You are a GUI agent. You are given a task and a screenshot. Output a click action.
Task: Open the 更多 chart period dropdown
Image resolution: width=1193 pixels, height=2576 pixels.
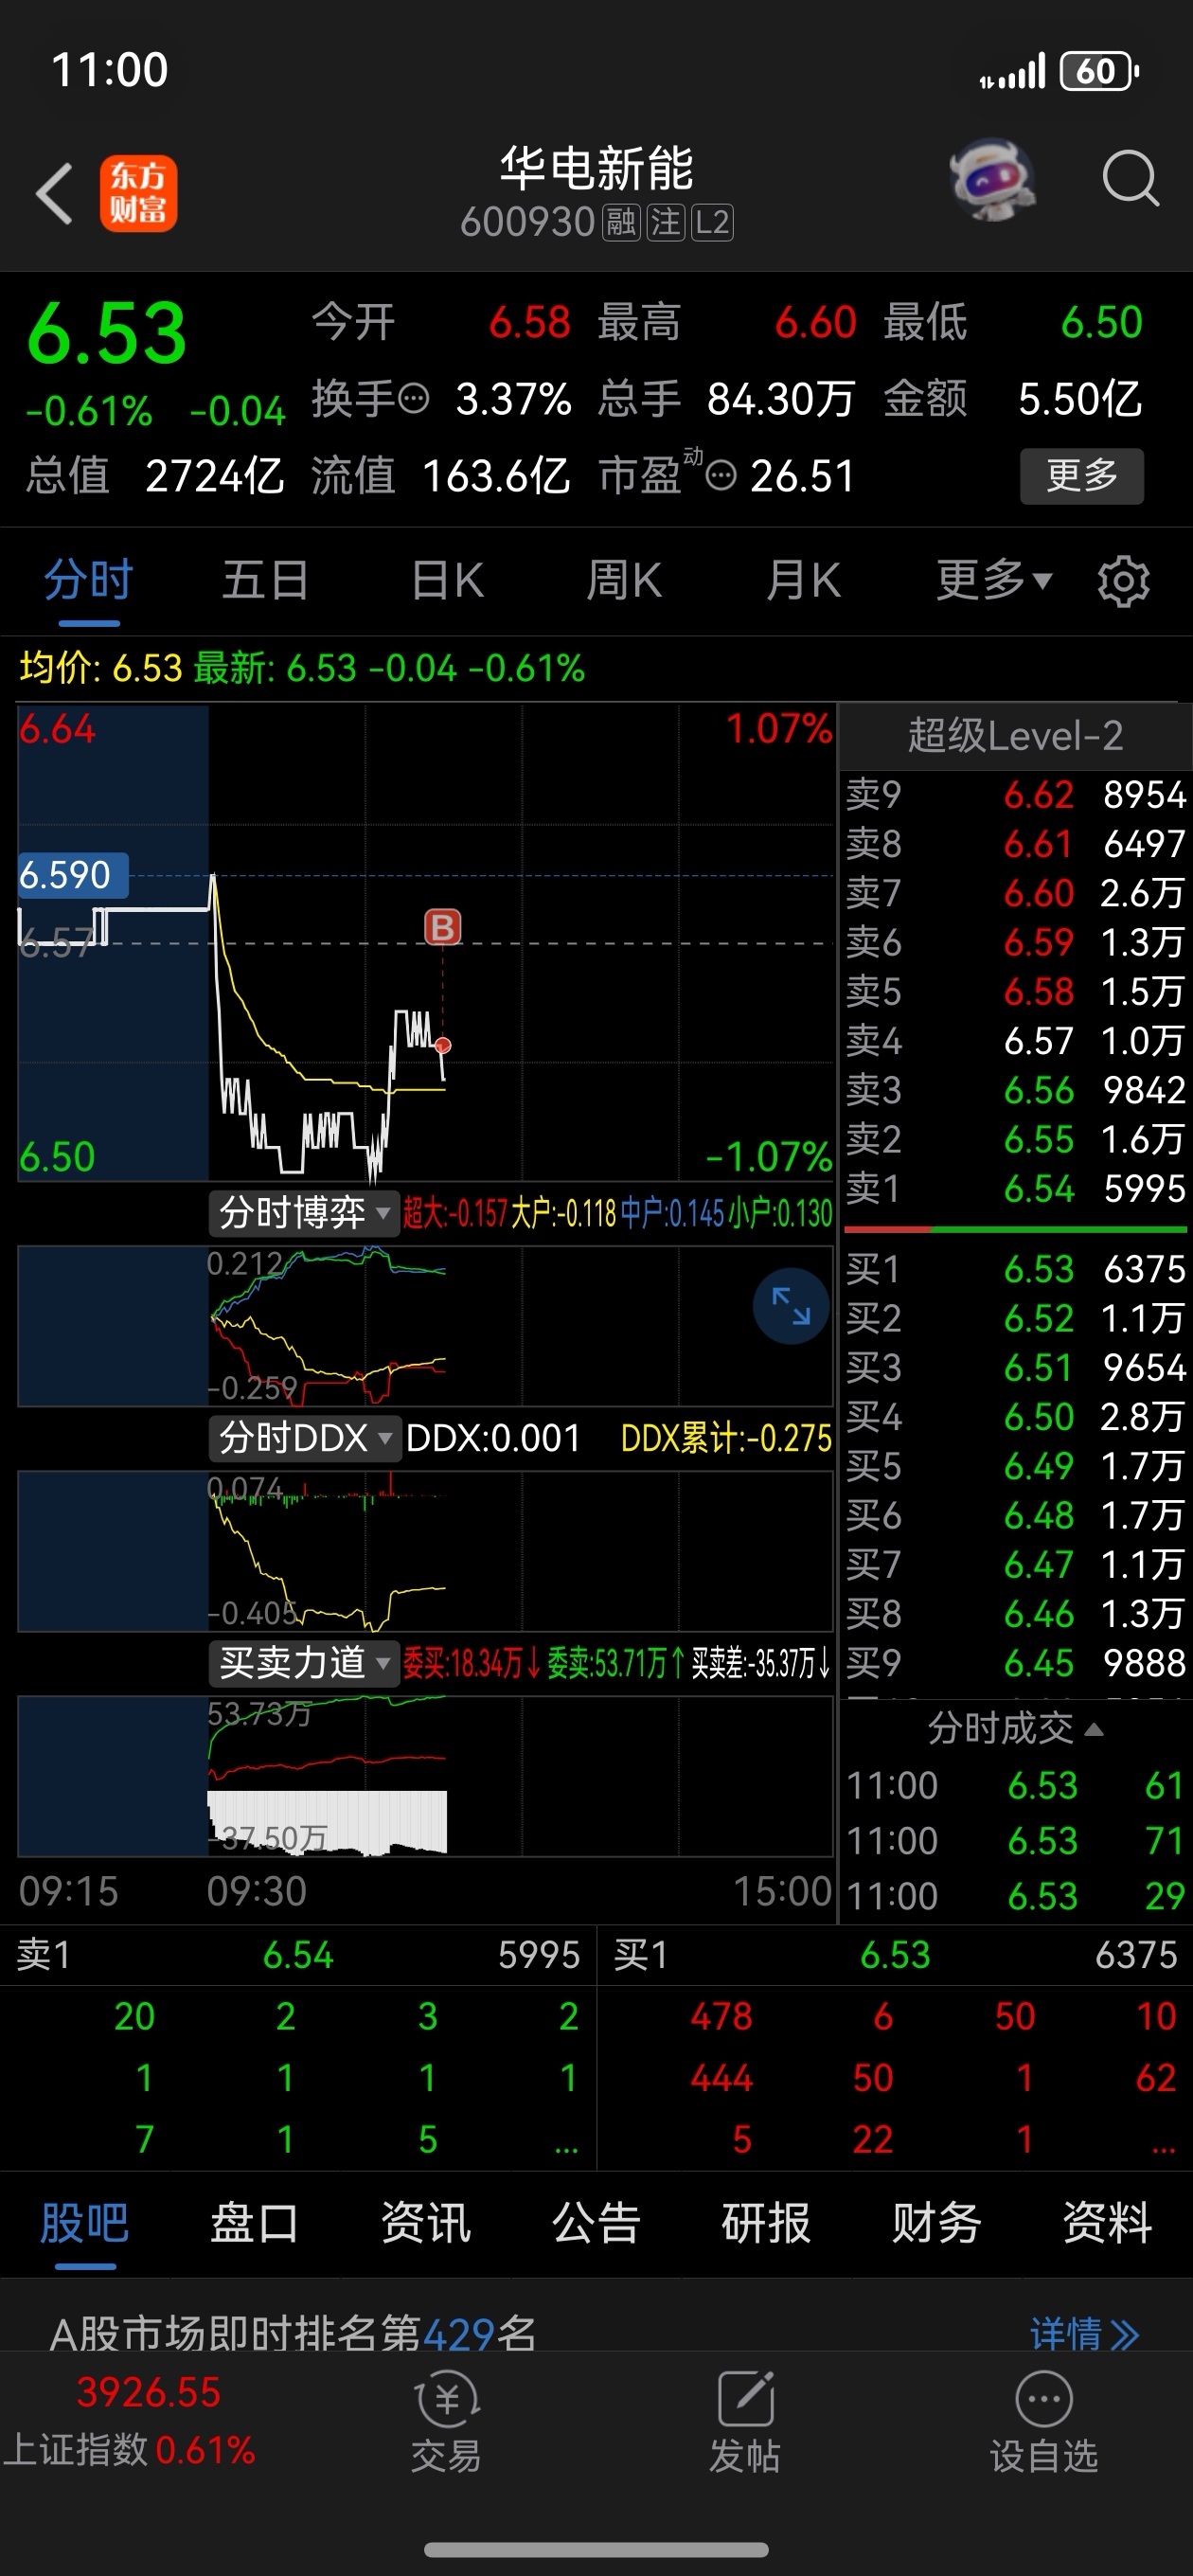coord(994,580)
